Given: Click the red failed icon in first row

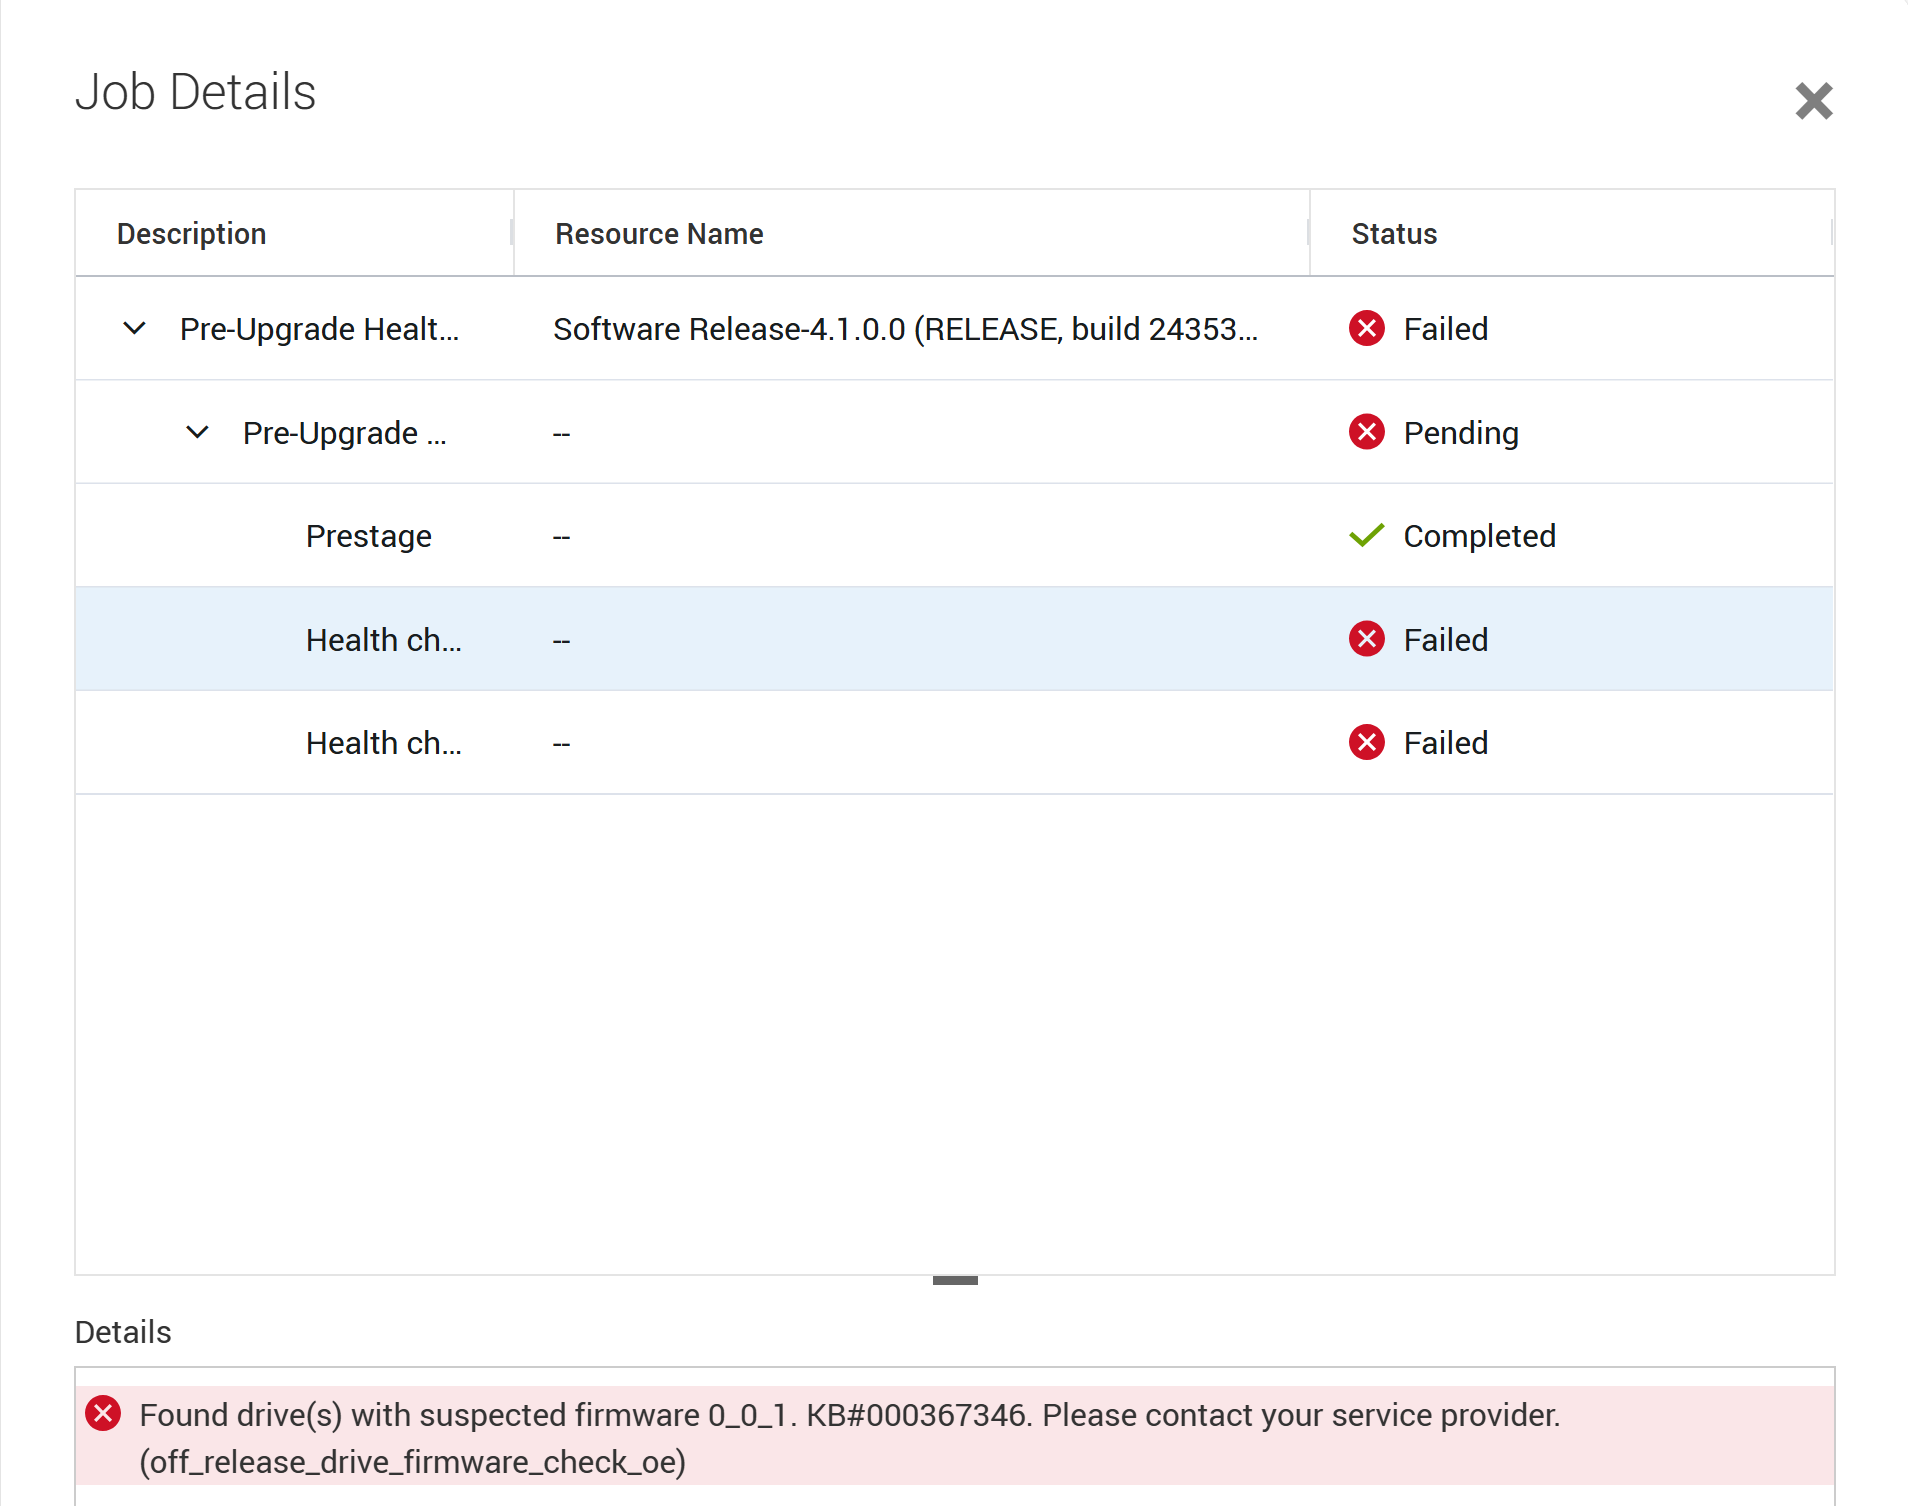Looking at the screenshot, I should tap(1366, 328).
